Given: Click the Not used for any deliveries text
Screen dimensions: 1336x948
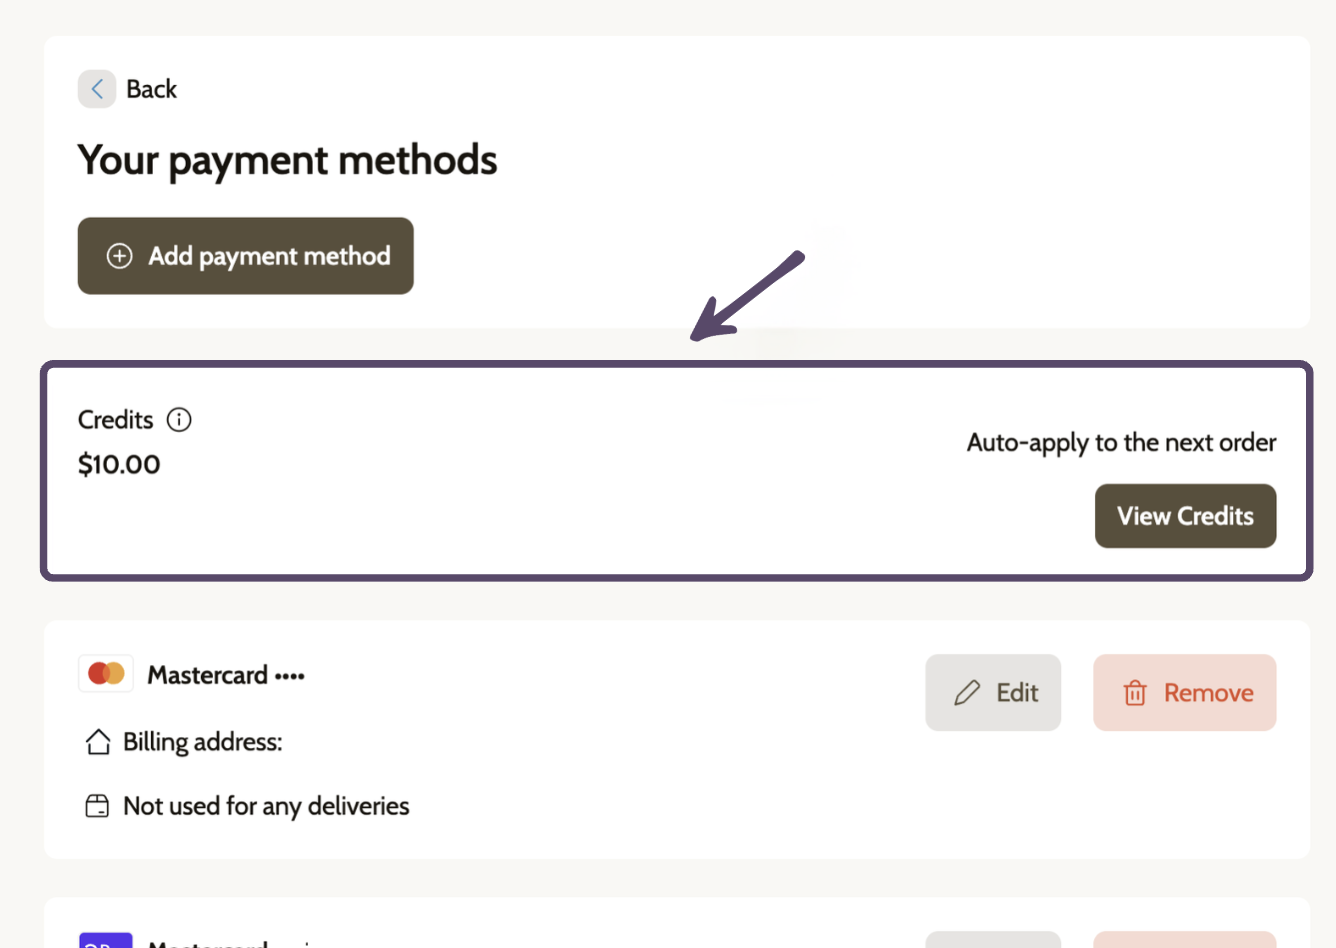Looking at the screenshot, I should [x=266, y=806].
